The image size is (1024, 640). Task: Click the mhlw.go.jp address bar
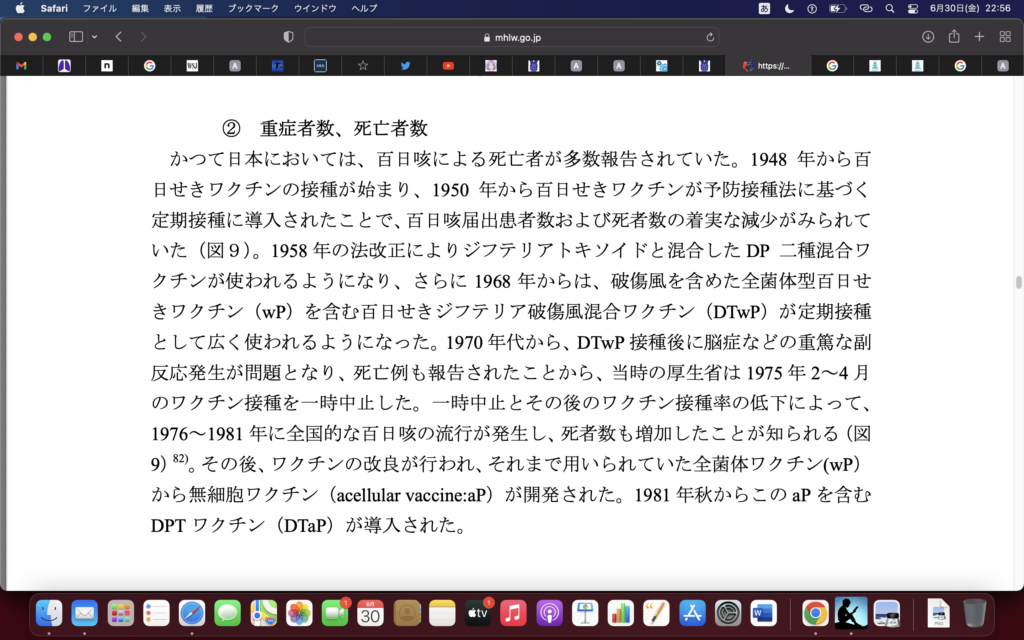511,37
